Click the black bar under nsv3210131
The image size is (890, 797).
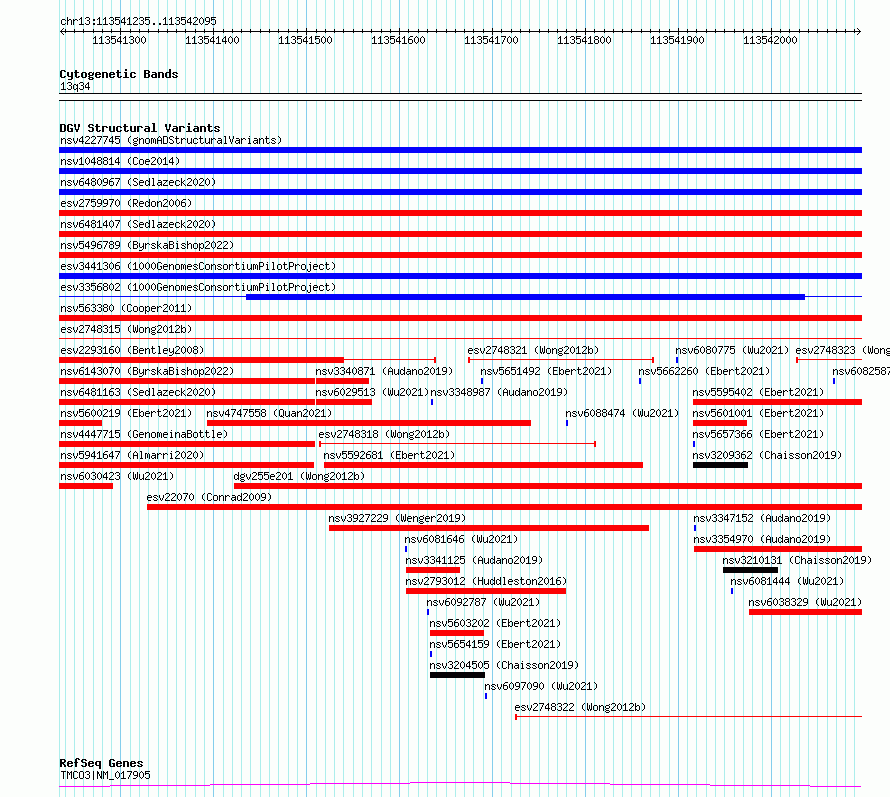(x=750, y=570)
